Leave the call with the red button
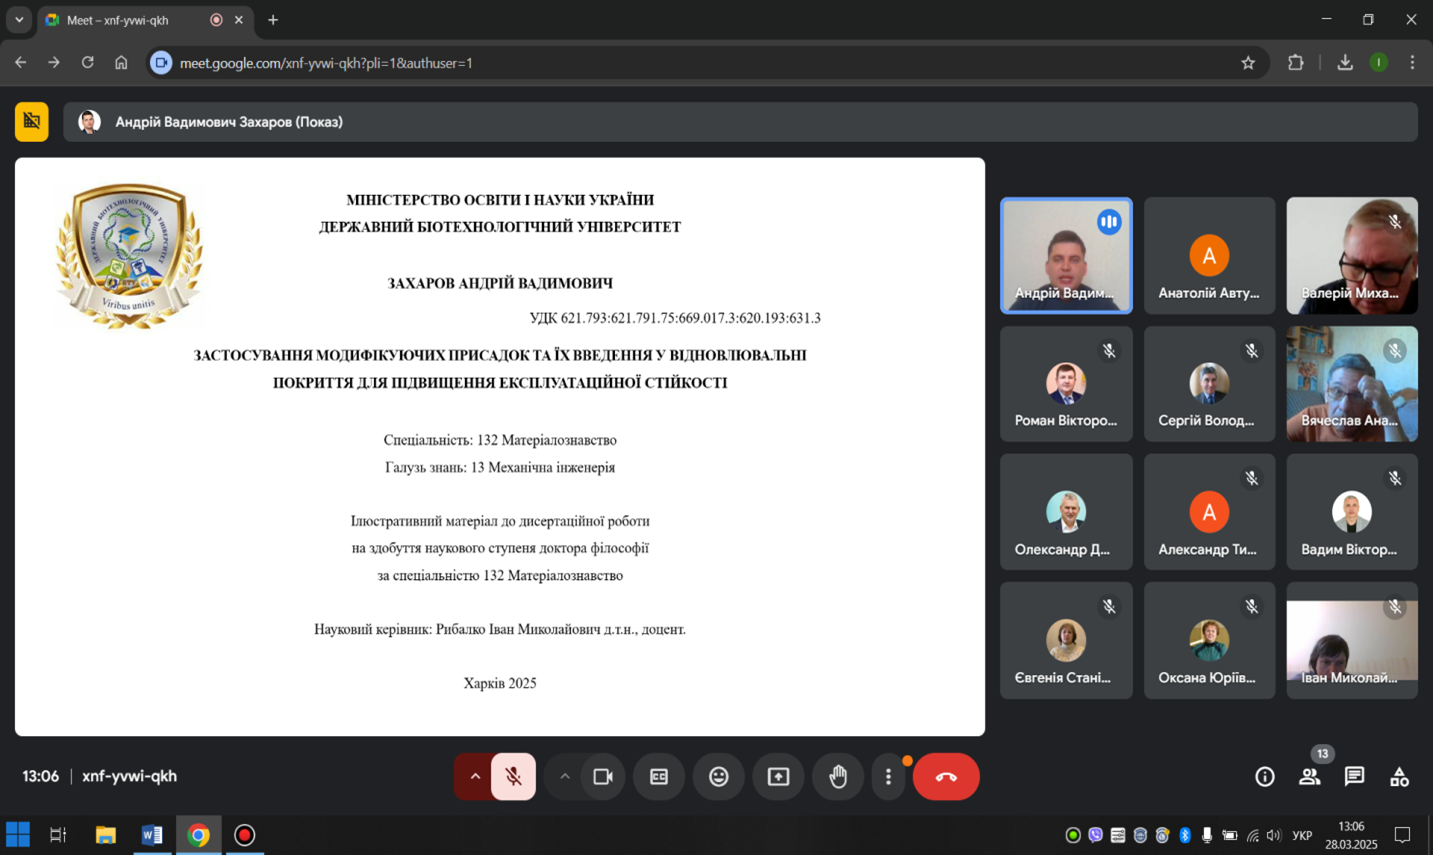The height and width of the screenshot is (855, 1433). pyautogui.click(x=945, y=777)
